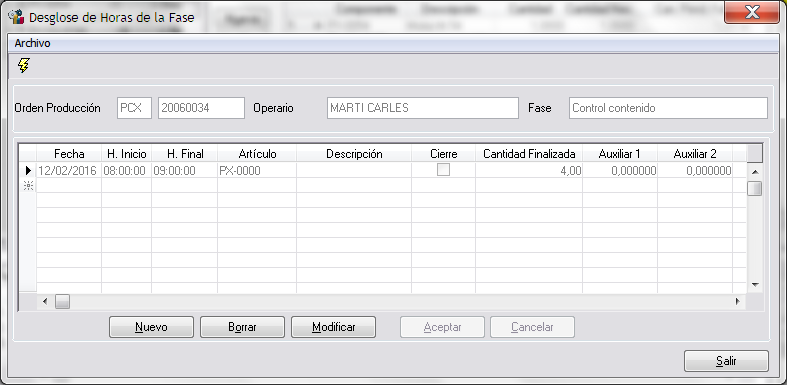This screenshot has width=787, height=385.
Task: Close the Desglose de Horas window
Action: (752, 12)
